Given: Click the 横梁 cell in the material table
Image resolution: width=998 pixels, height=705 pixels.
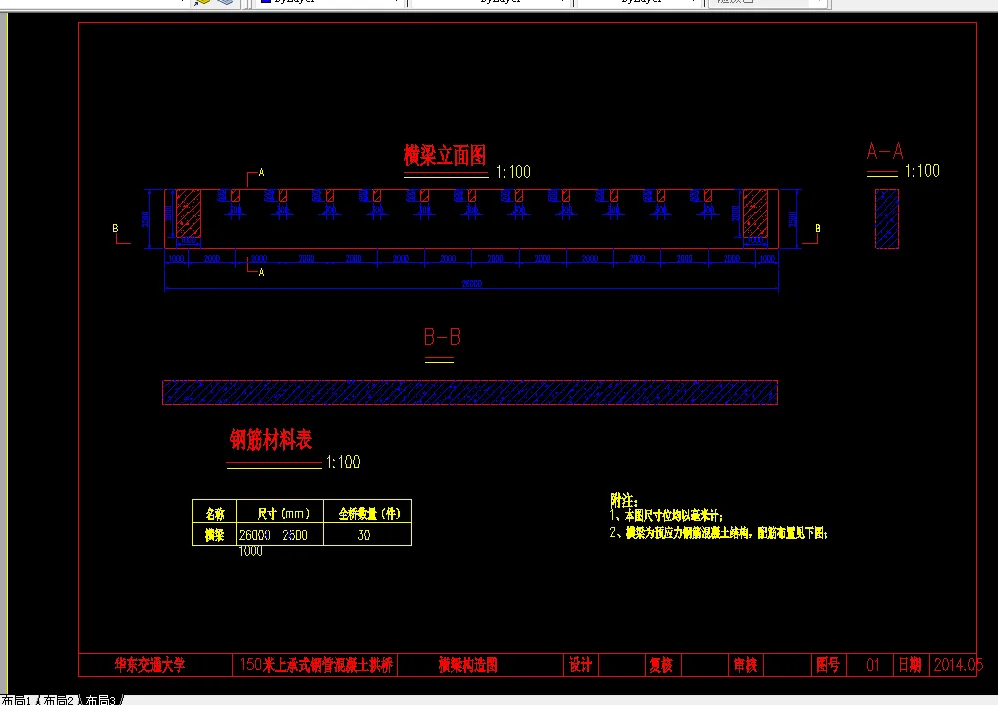Looking at the screenshot, I should 214,534.
